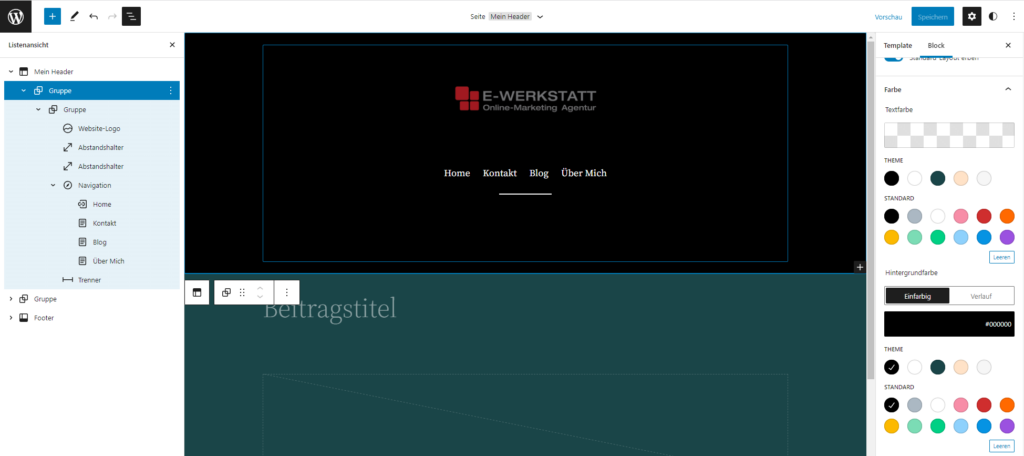Open the Mein Header template dropdown
The image size is (1024, 456).
pyautogui.click(x=540, y=16)
